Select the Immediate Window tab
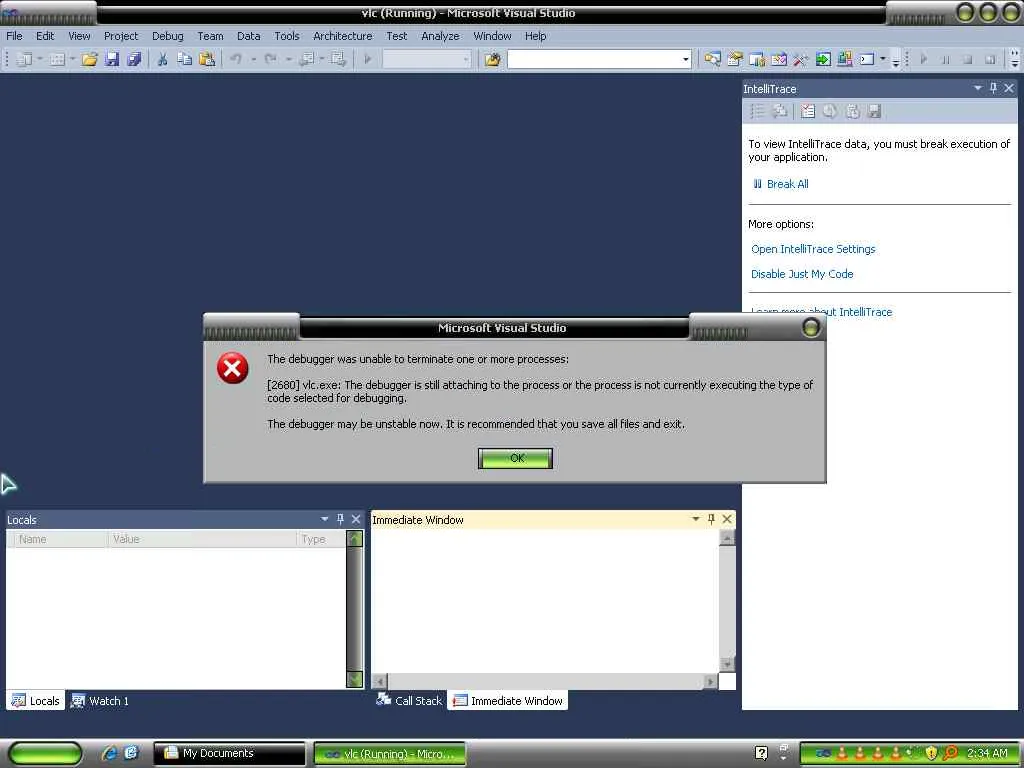The image size is (1024, 768). [507, 701]
